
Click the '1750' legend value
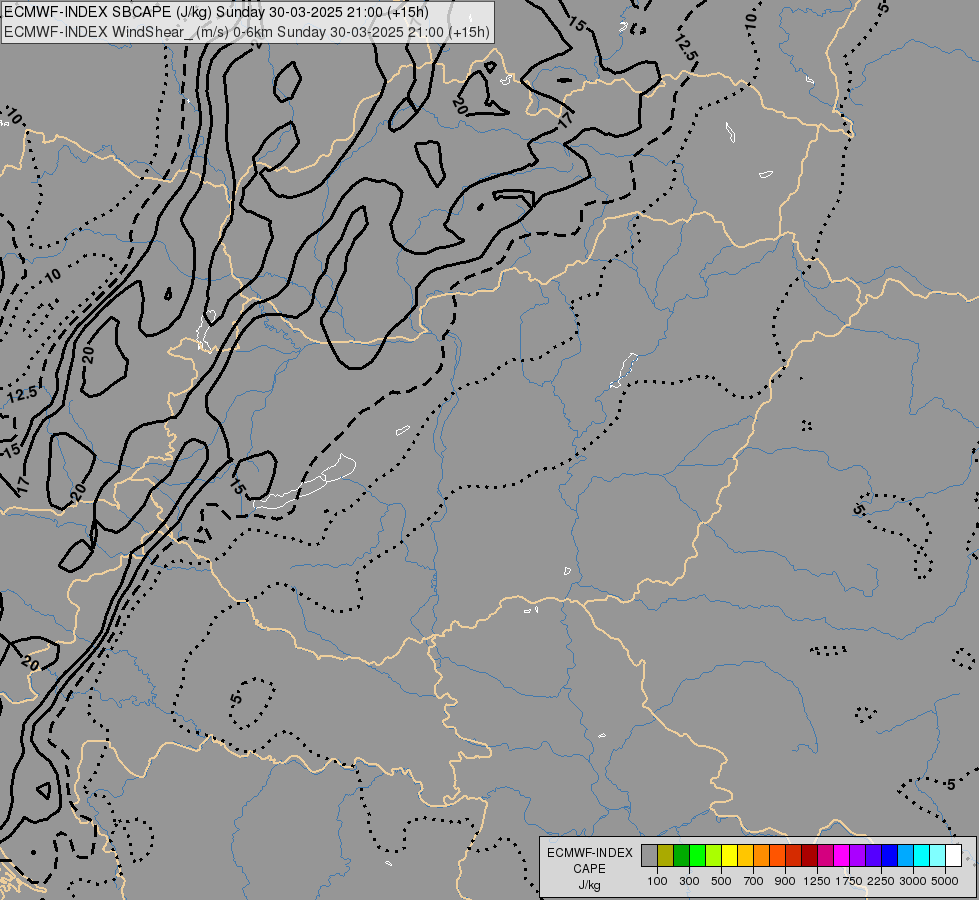(x=849, y=881)
